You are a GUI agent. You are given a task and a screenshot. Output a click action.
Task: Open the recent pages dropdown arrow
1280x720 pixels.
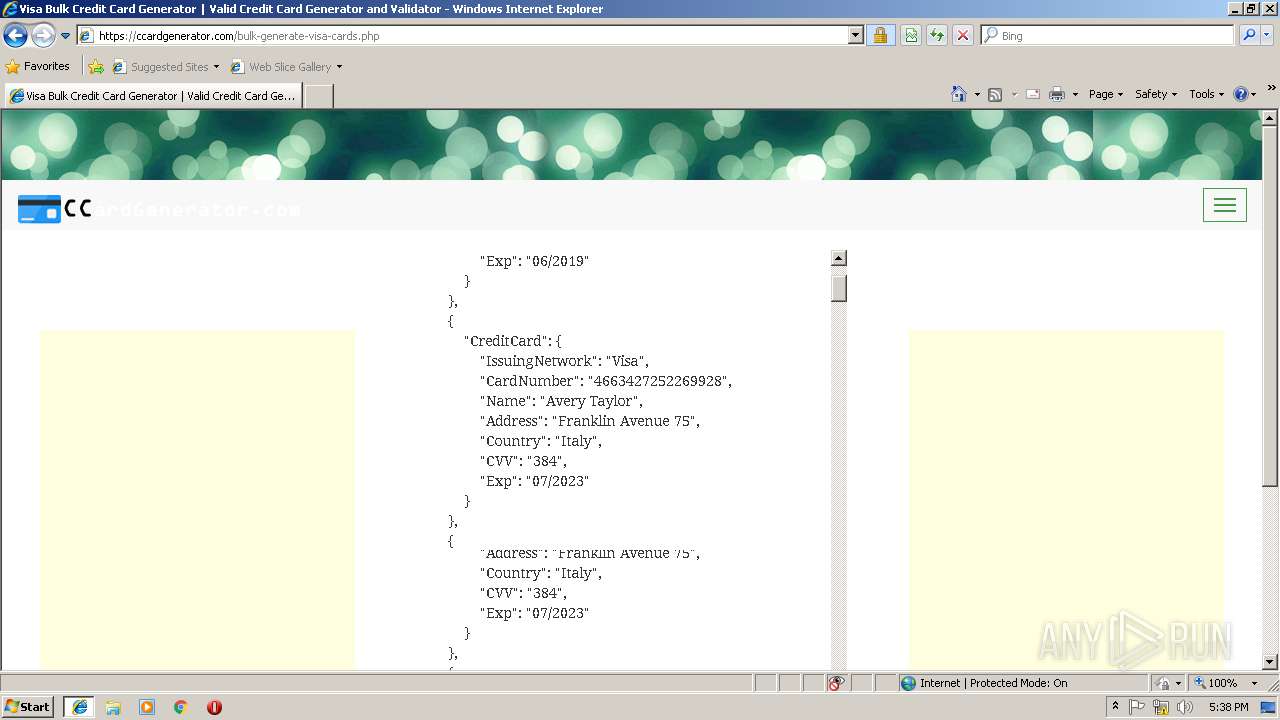(x=66, y=36)
